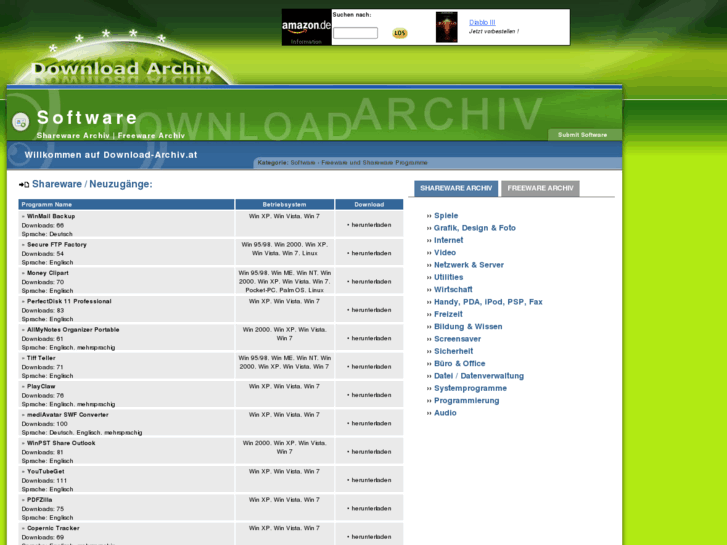Click herunterladen for PDFZilla
This screenshot has width=727, height=545.
point(371,508)
